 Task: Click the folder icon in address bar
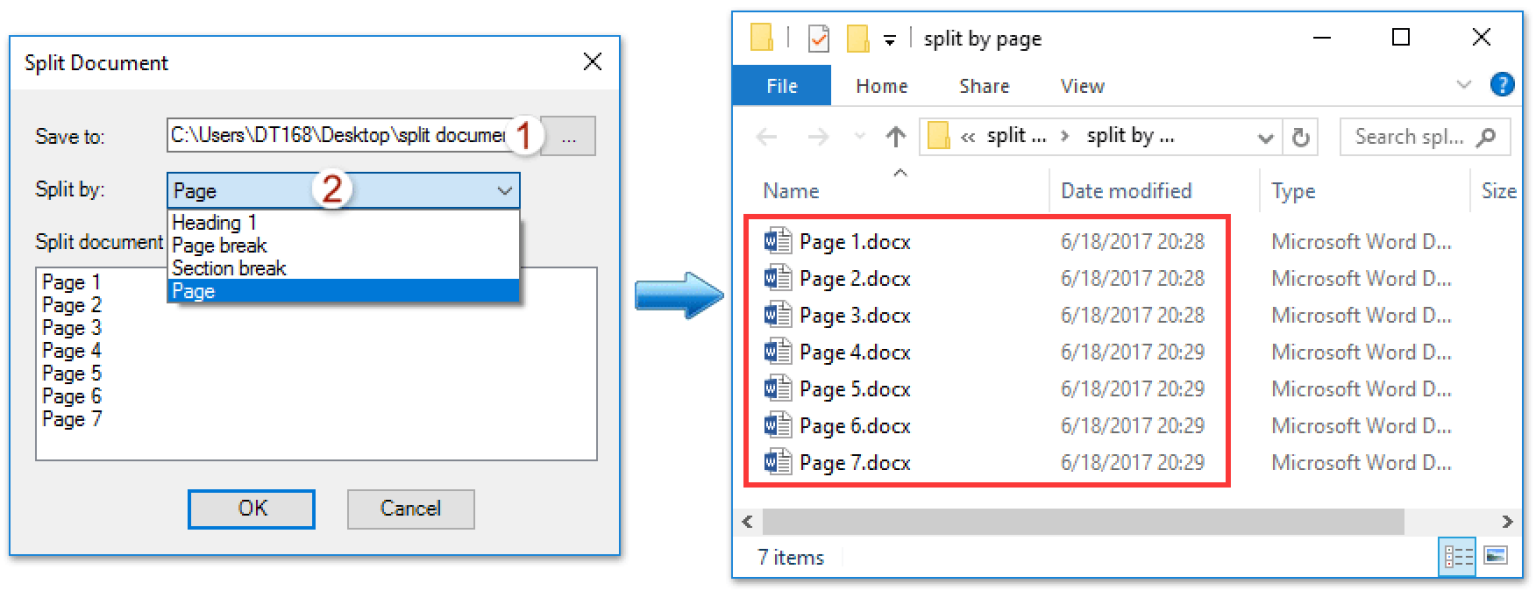click(x=937, y=137)
